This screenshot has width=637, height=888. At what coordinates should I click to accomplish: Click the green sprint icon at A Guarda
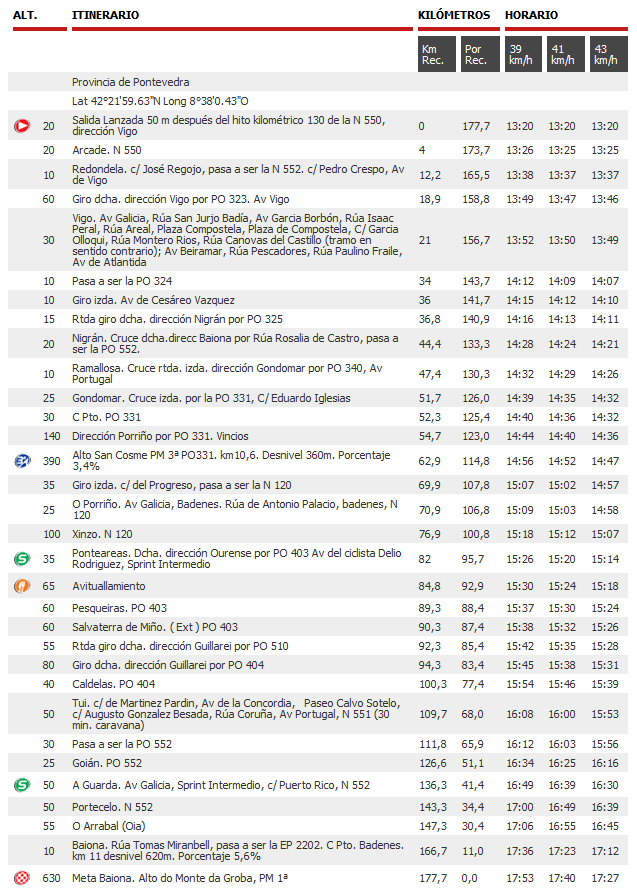coord(22,785)
